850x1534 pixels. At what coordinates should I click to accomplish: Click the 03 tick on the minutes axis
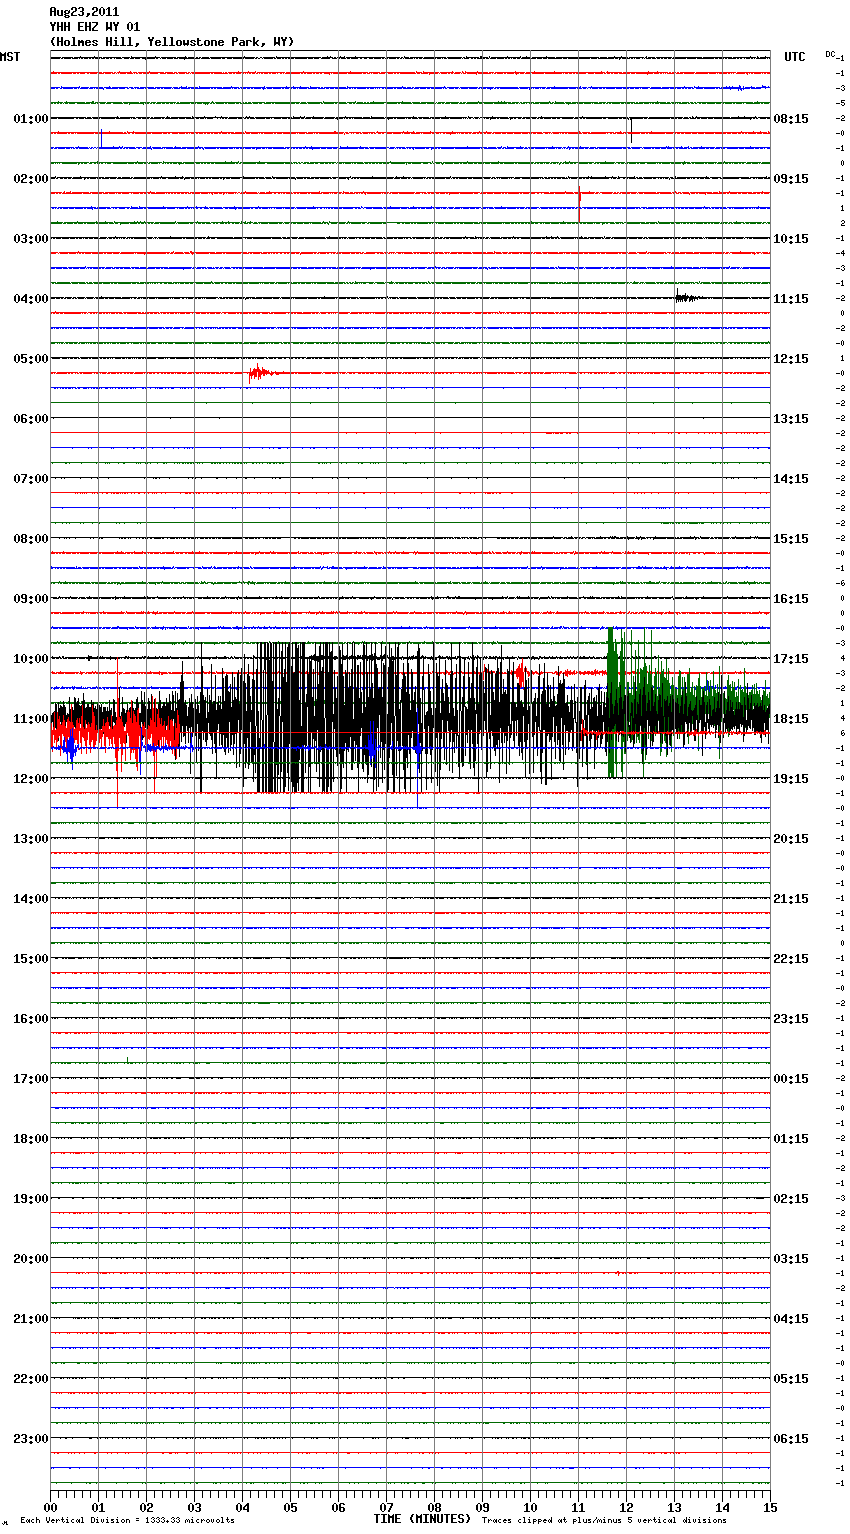click(x=194, y=1507)
